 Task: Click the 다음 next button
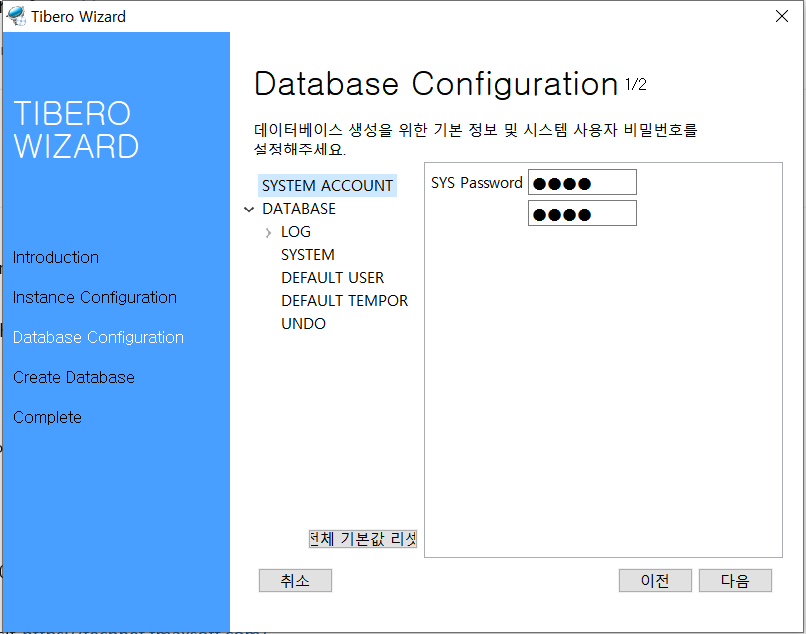coord(735,581)
